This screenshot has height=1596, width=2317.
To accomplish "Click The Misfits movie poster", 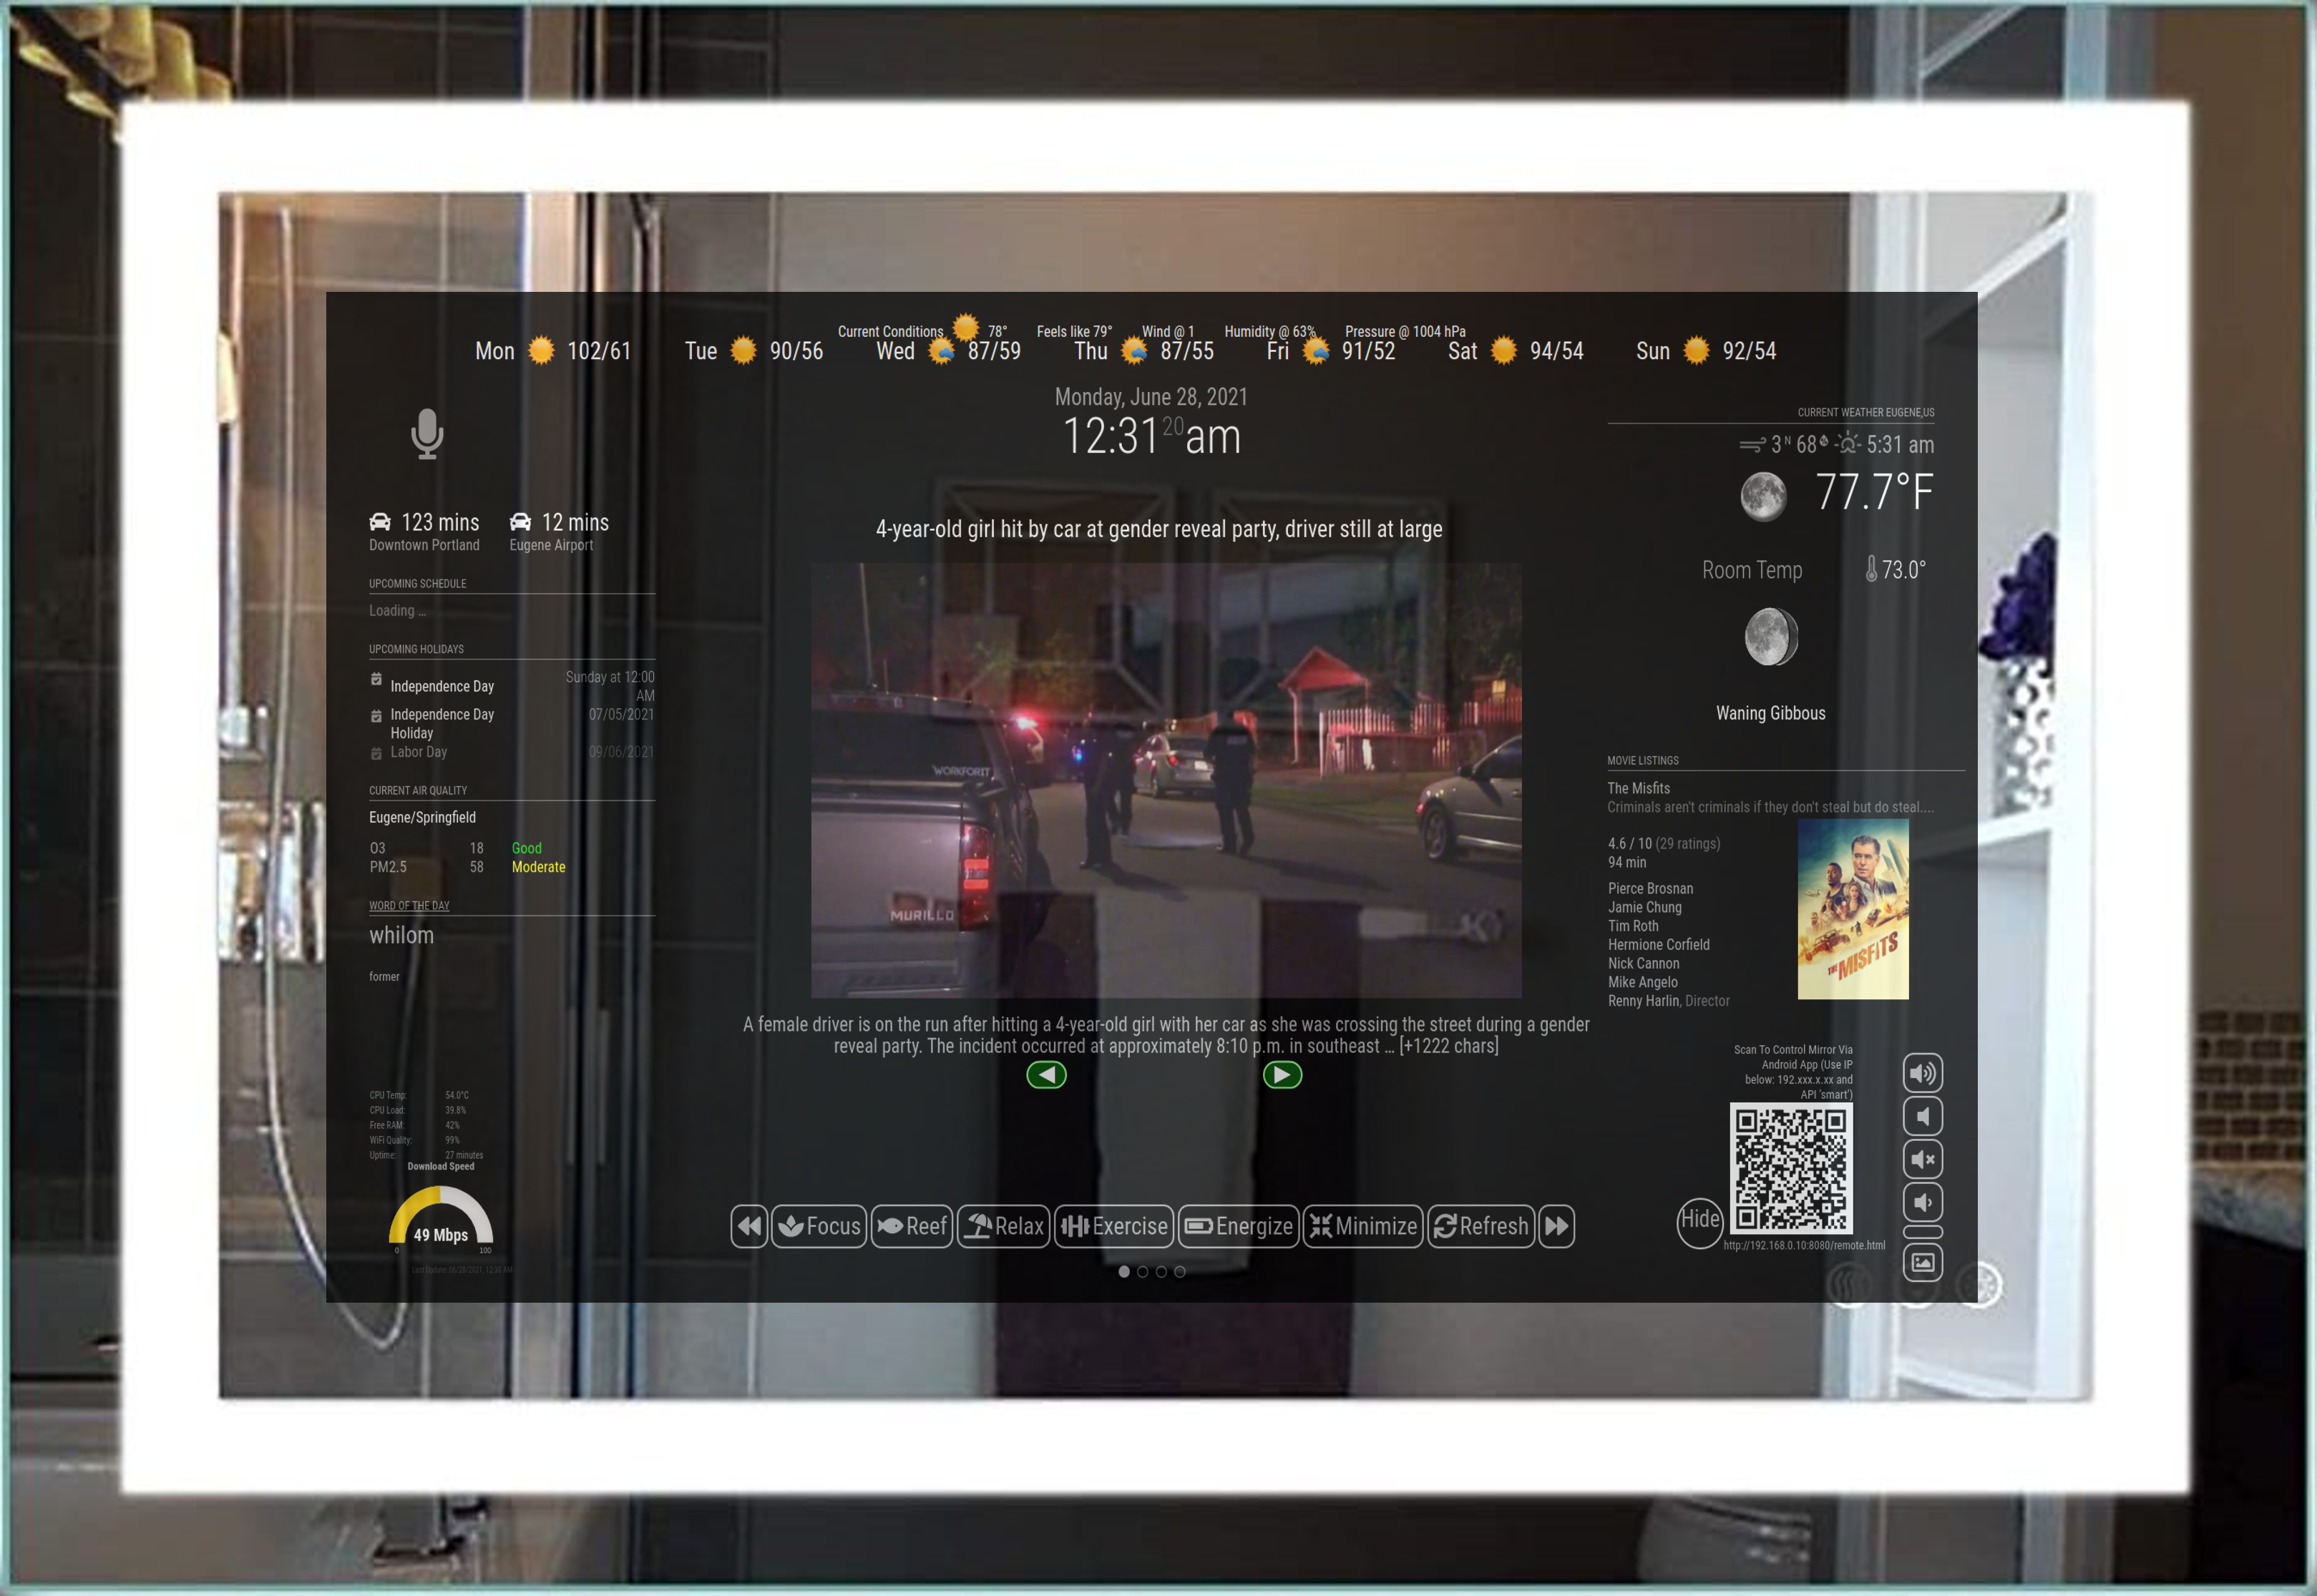I will point(1852,909).
